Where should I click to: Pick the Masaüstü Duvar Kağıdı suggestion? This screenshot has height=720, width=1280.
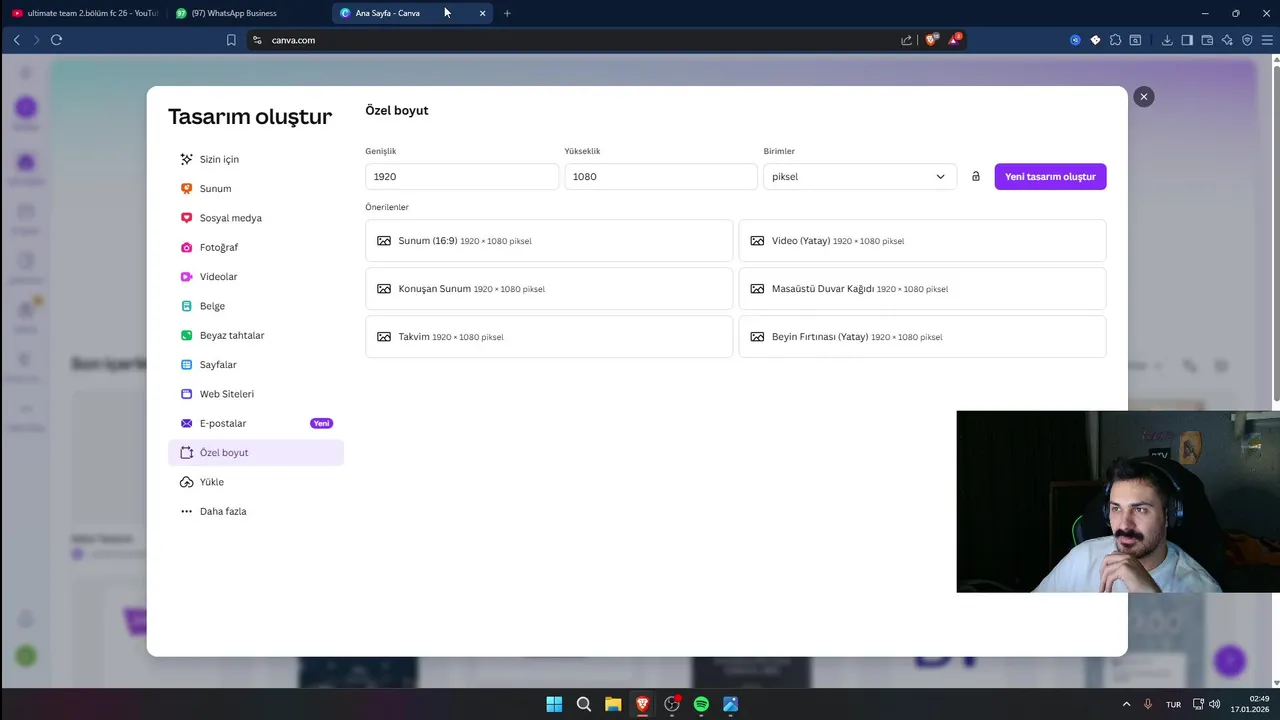click(922, 289)
